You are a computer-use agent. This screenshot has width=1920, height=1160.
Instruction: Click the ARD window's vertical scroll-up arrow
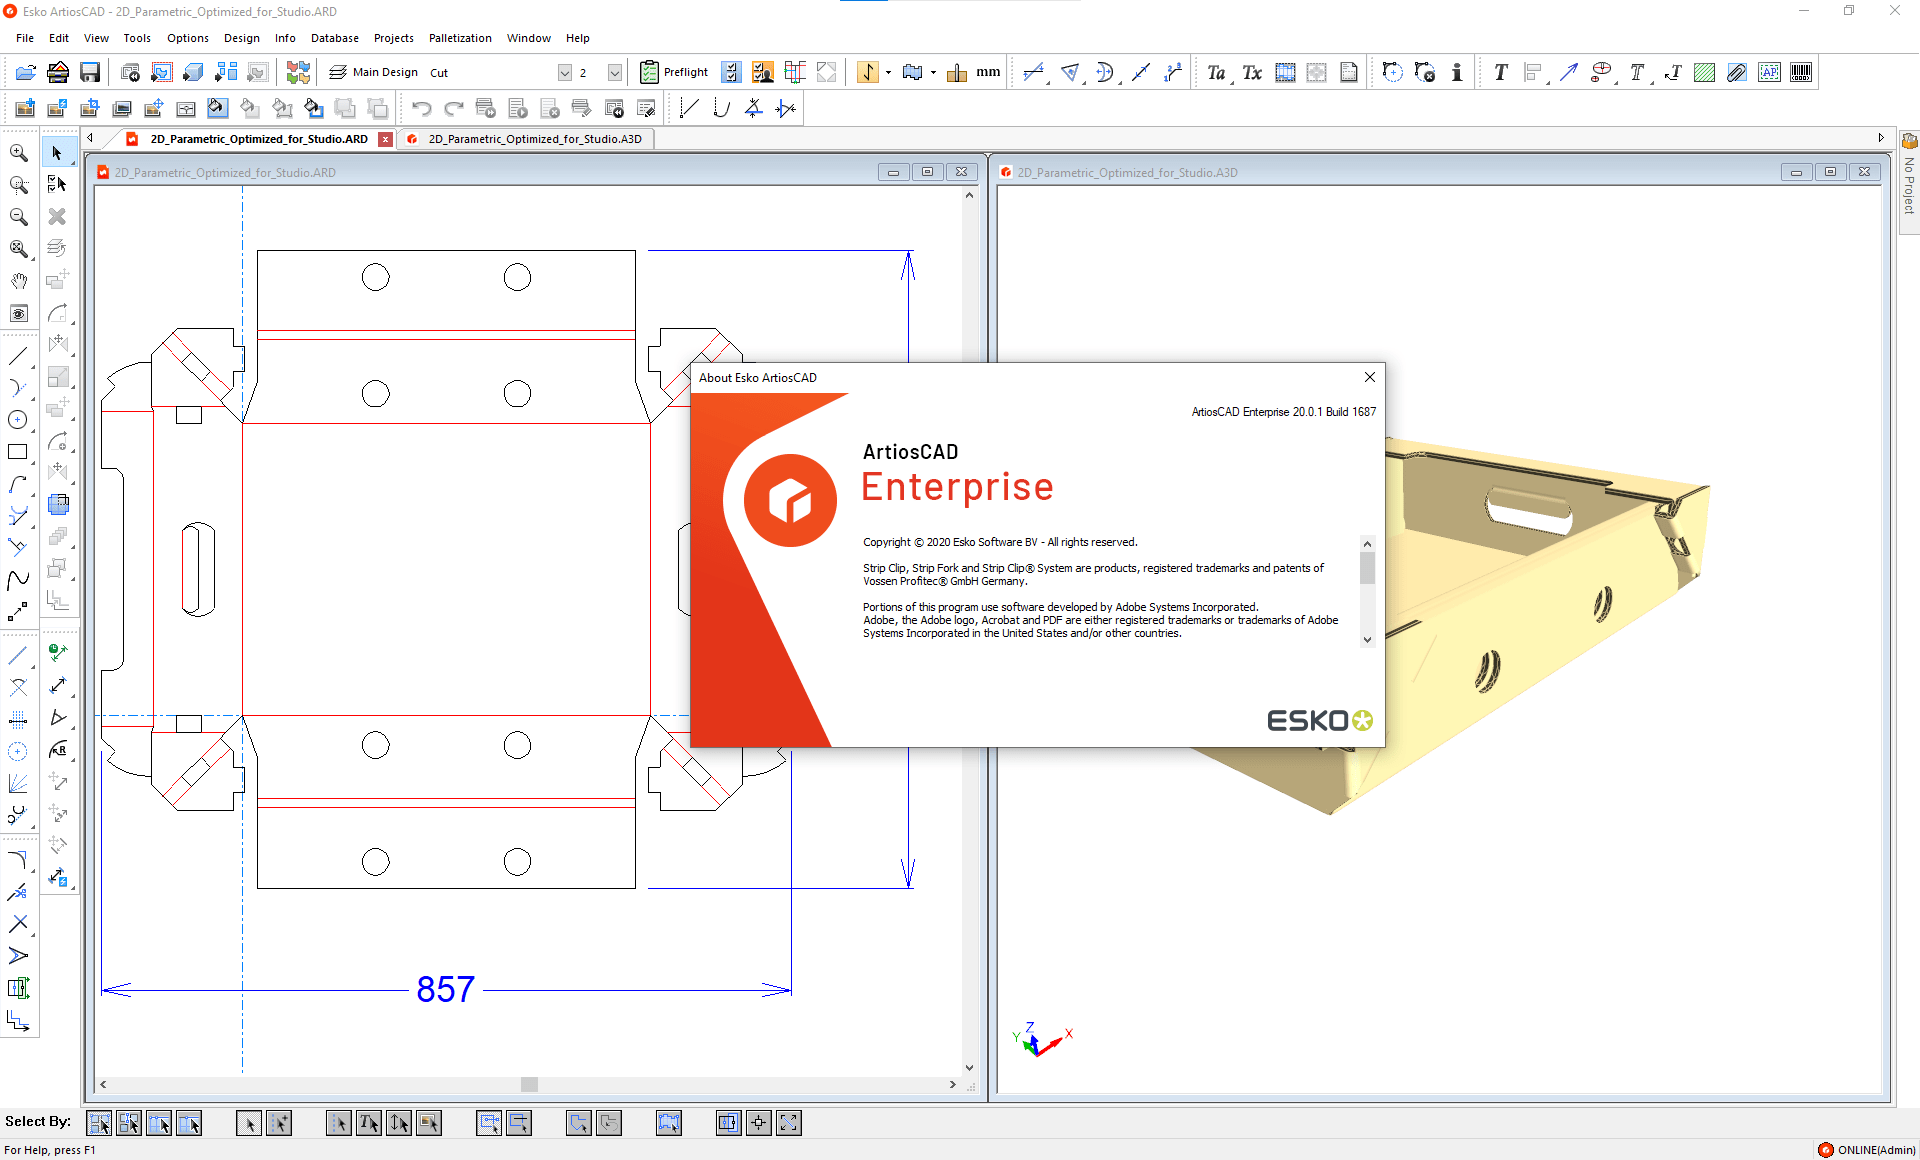click(969, 195)
